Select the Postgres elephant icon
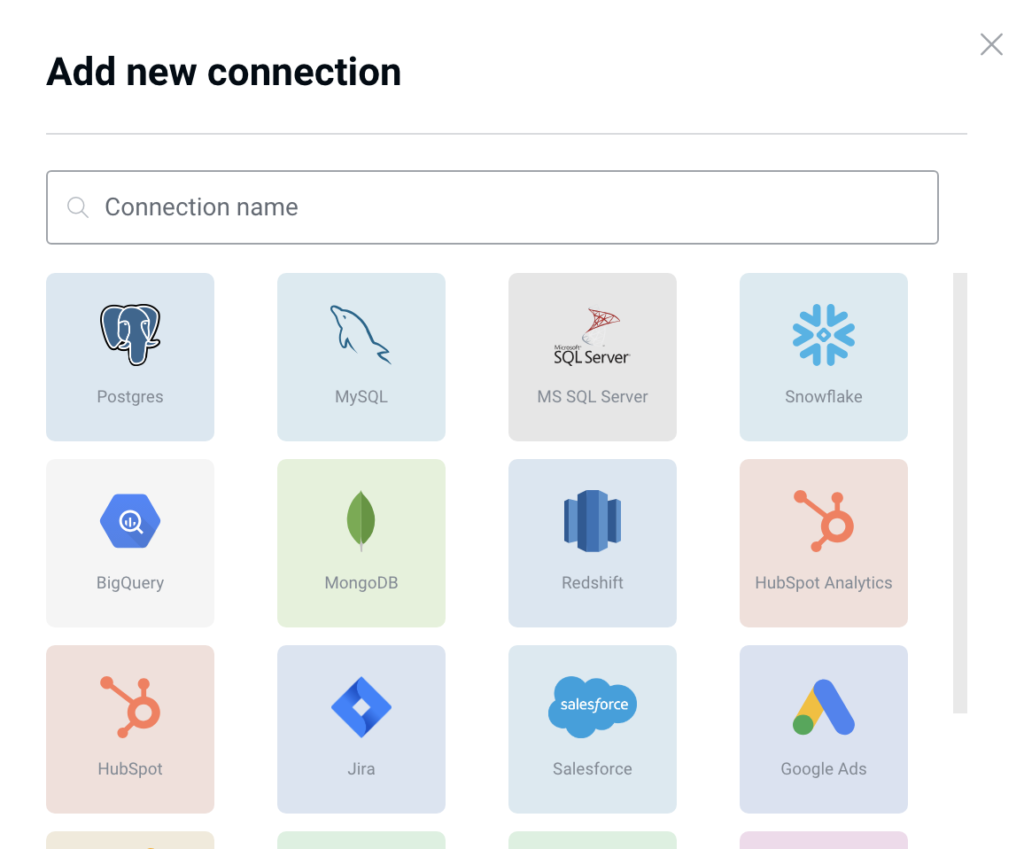The width and height of the screenshot is (1024, 849). click(x=130, y=334)
